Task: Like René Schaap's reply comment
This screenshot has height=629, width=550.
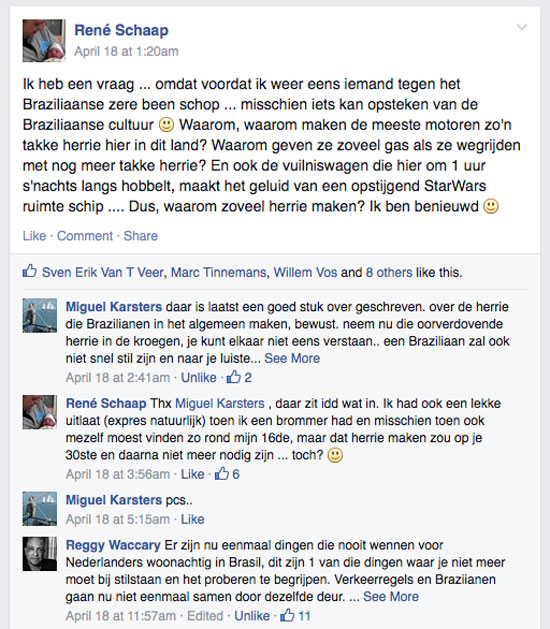Action: 193,474
